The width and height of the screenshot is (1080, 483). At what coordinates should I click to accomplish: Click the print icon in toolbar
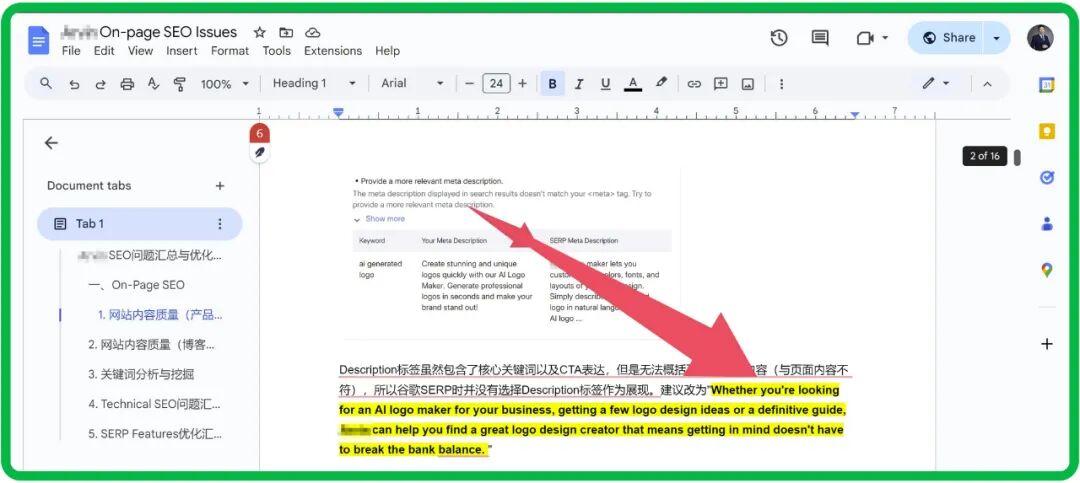pyautogui.click(x=127, y=84)
